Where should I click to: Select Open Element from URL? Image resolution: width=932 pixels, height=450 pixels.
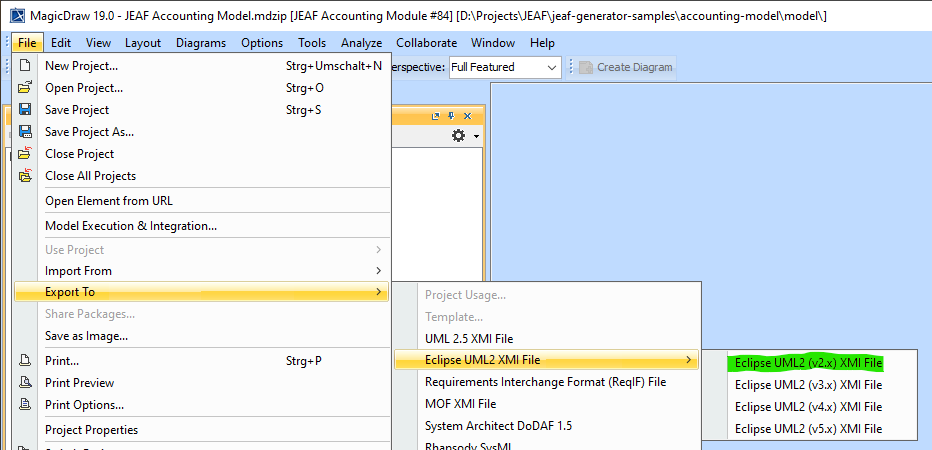point(201,201)
